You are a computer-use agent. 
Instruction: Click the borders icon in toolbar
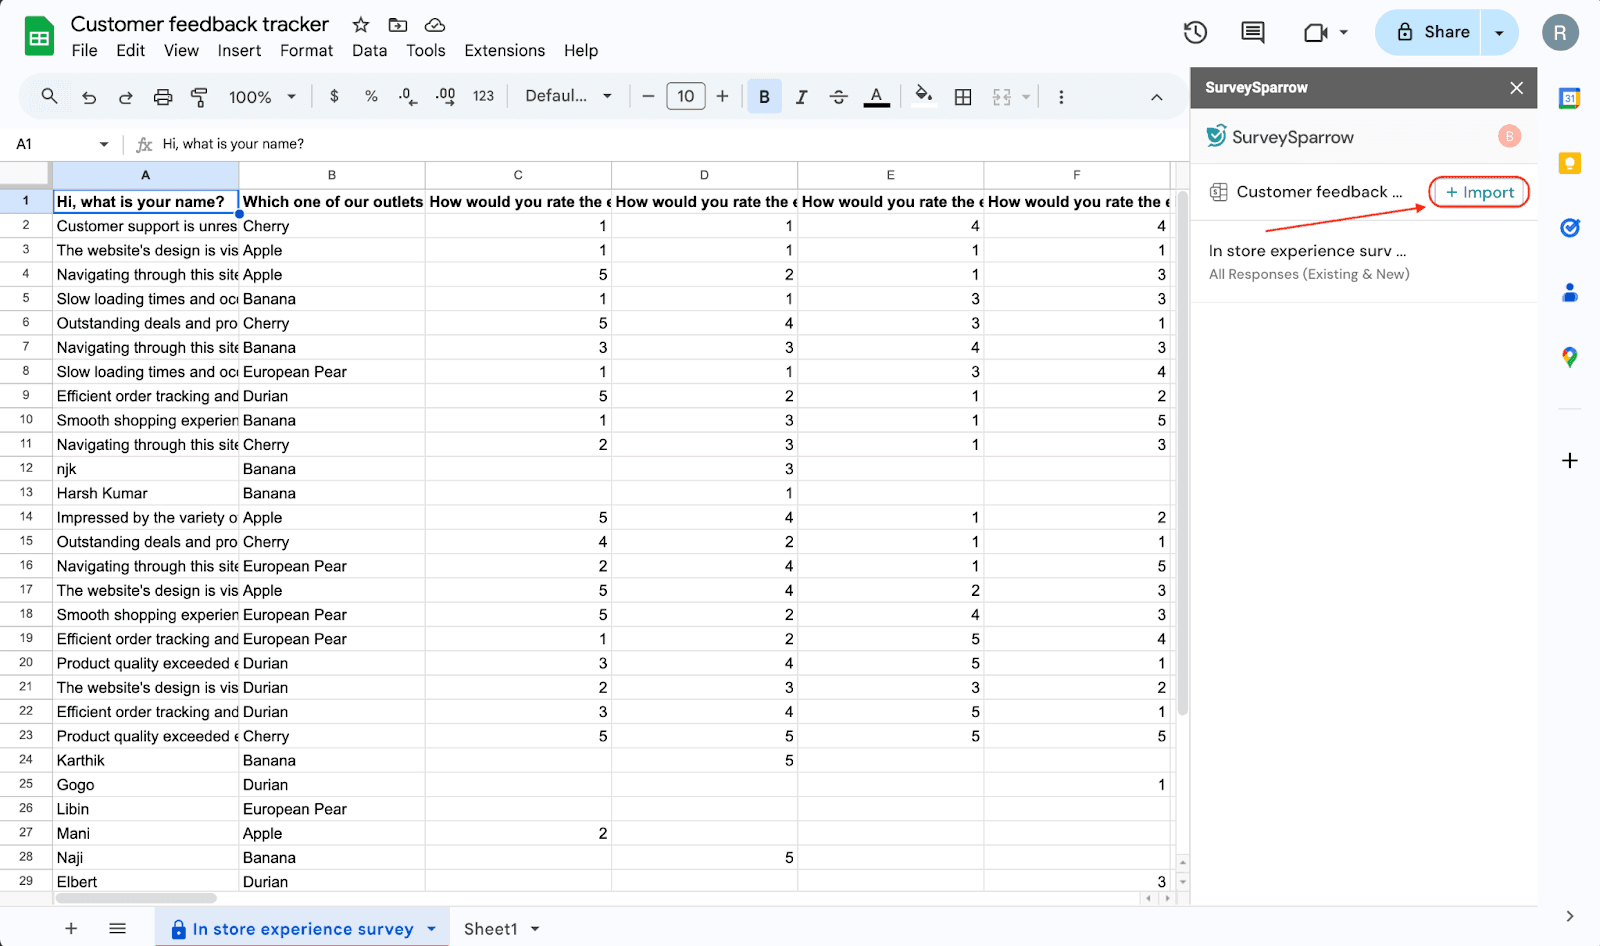(x=963, y=97)
